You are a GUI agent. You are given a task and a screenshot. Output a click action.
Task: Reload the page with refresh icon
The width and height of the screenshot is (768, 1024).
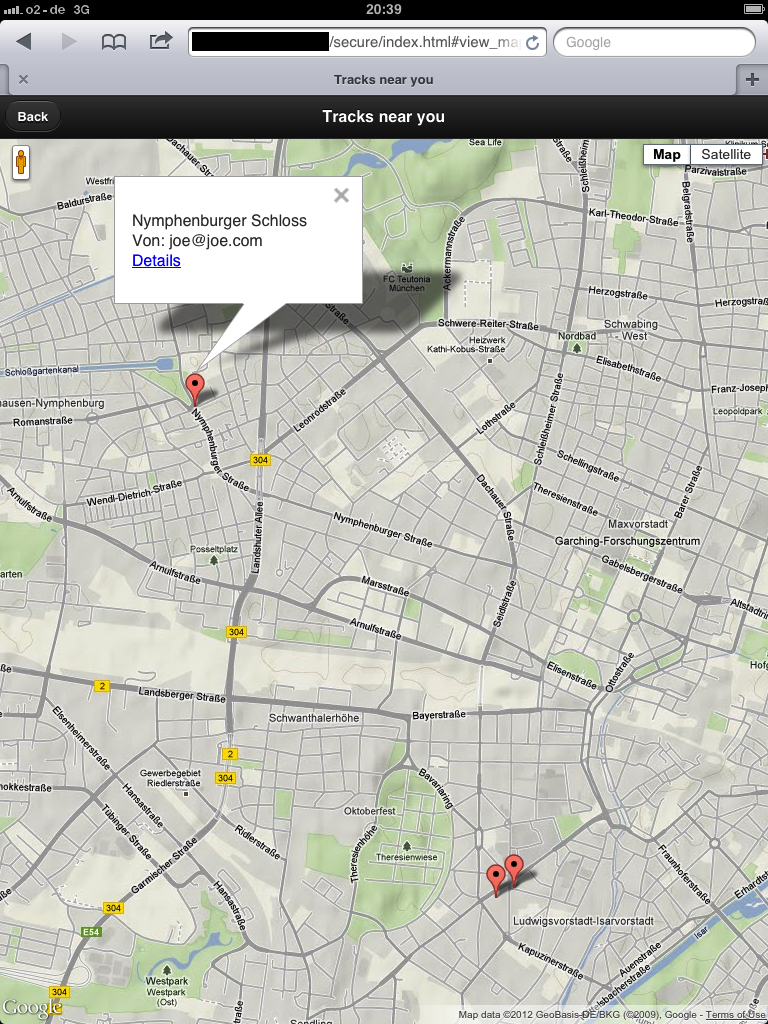532,42
